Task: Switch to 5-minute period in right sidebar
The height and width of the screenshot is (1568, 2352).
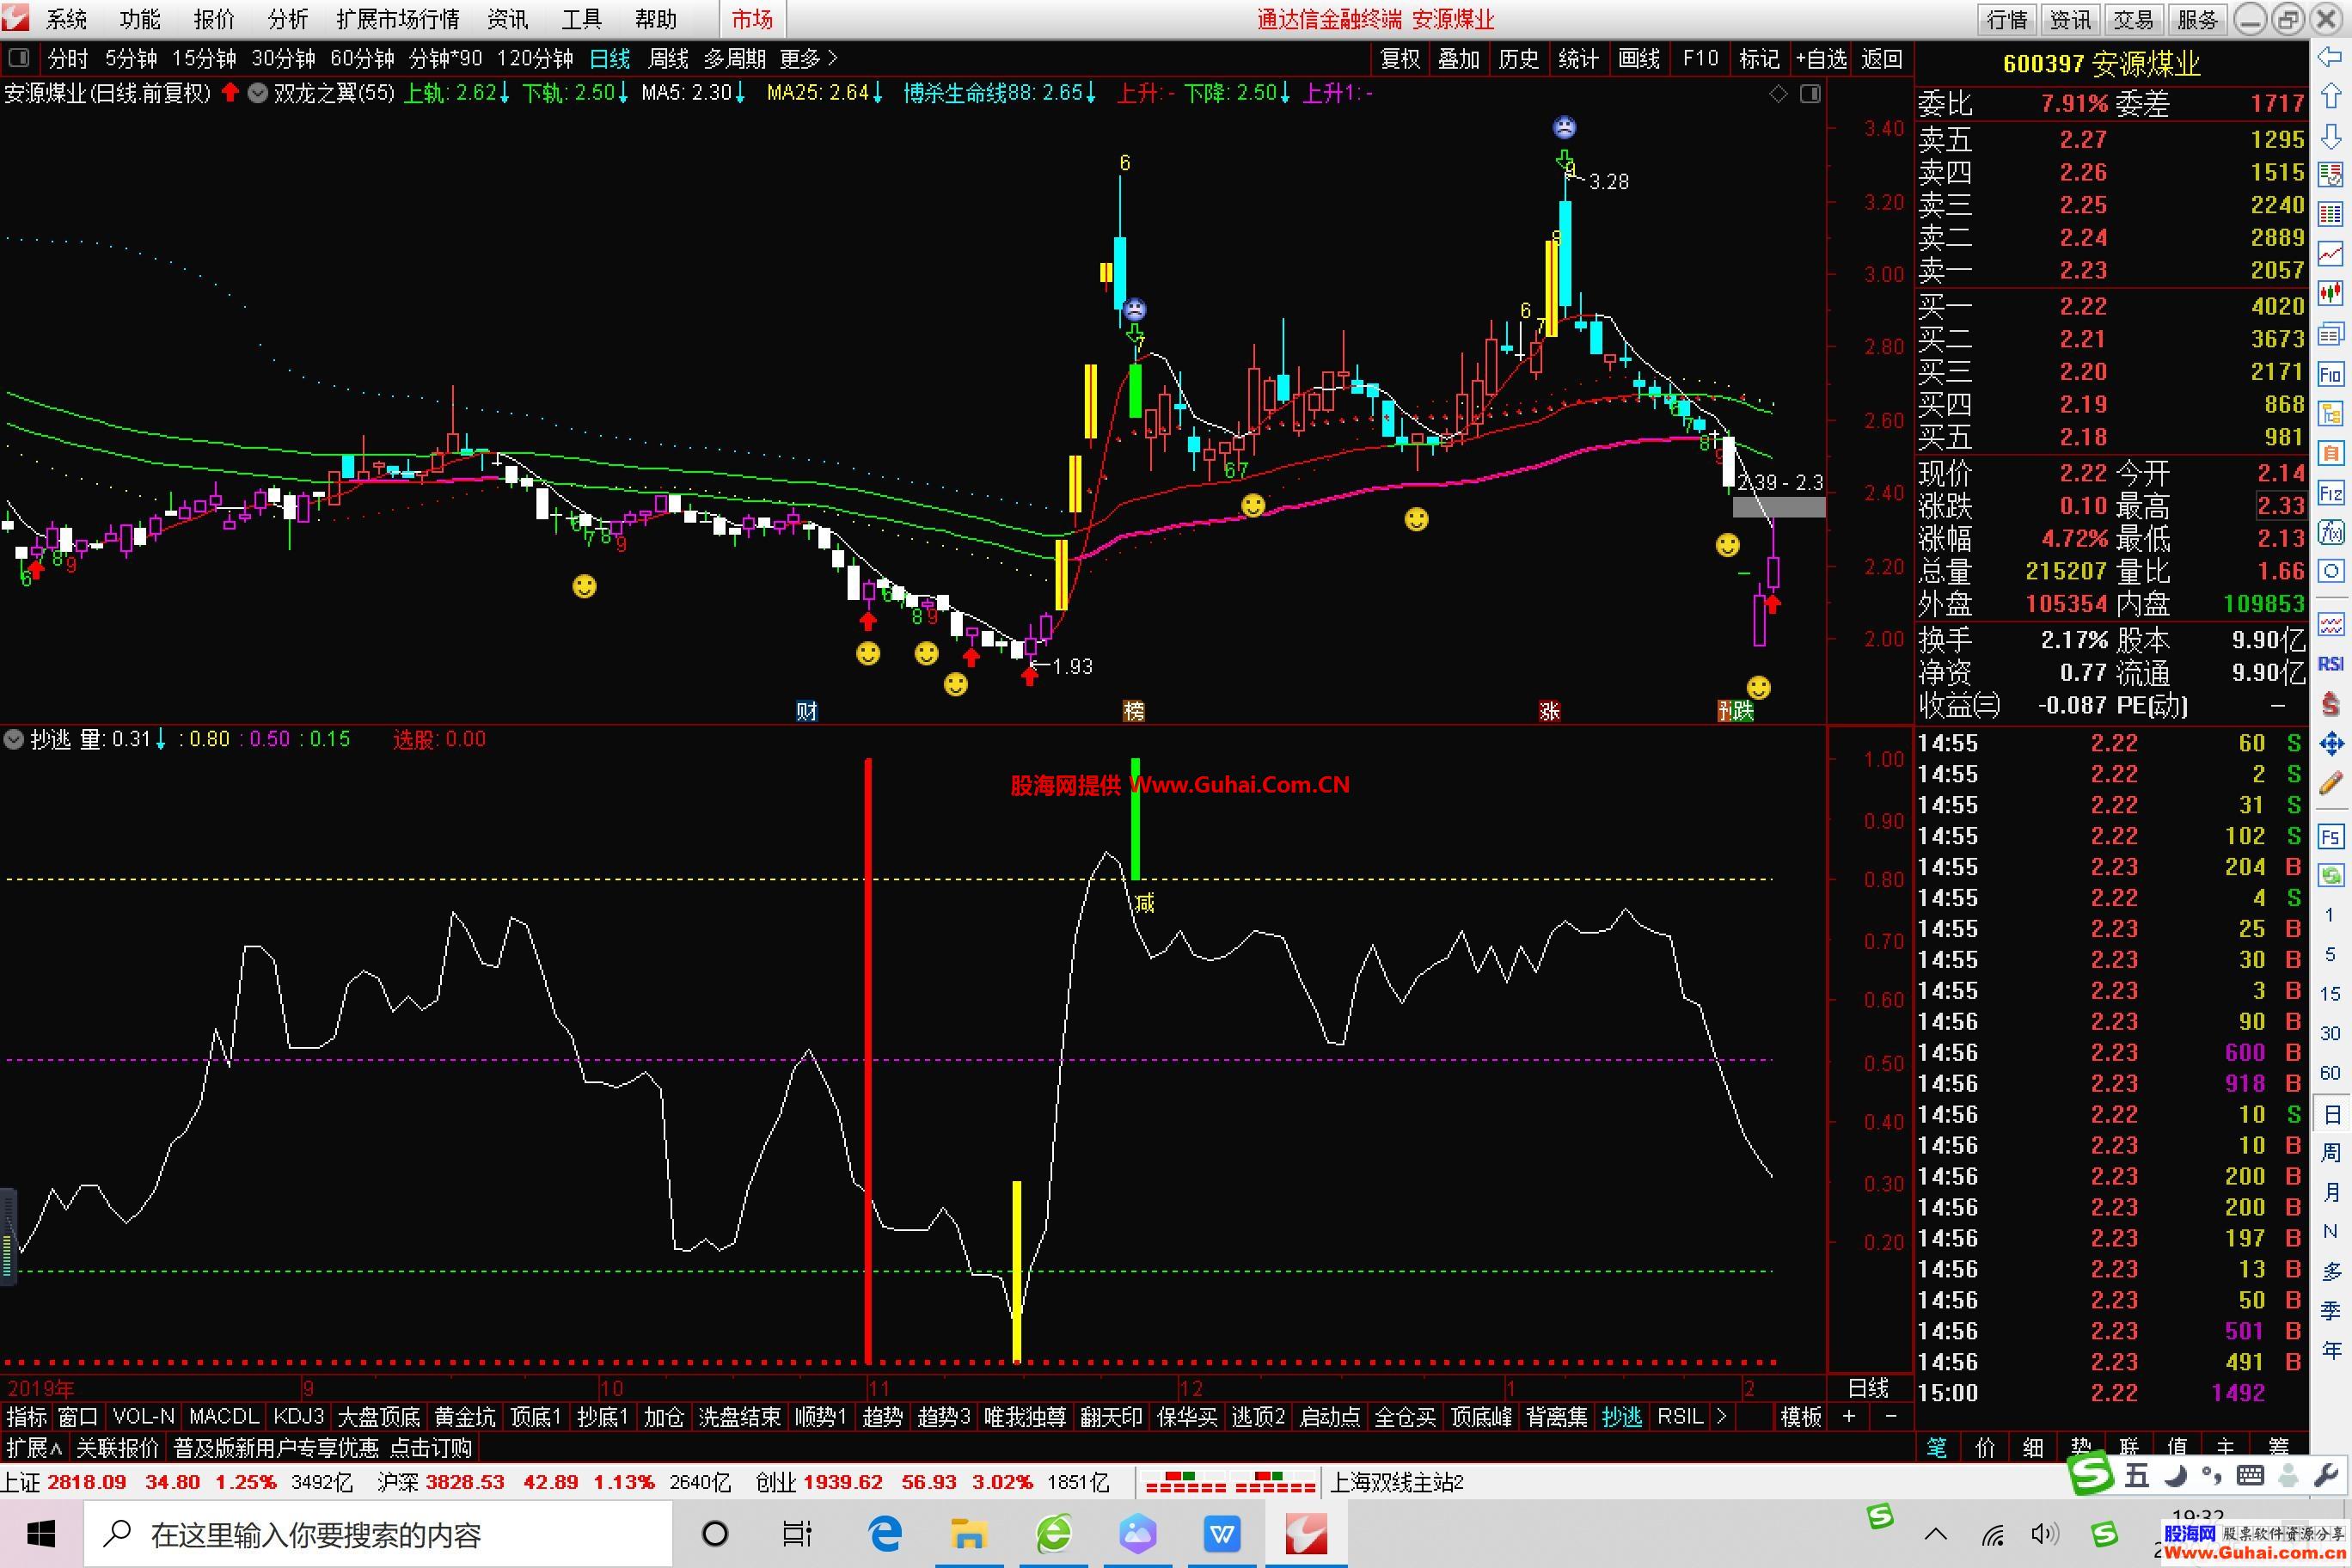Action: point(2330,954)
